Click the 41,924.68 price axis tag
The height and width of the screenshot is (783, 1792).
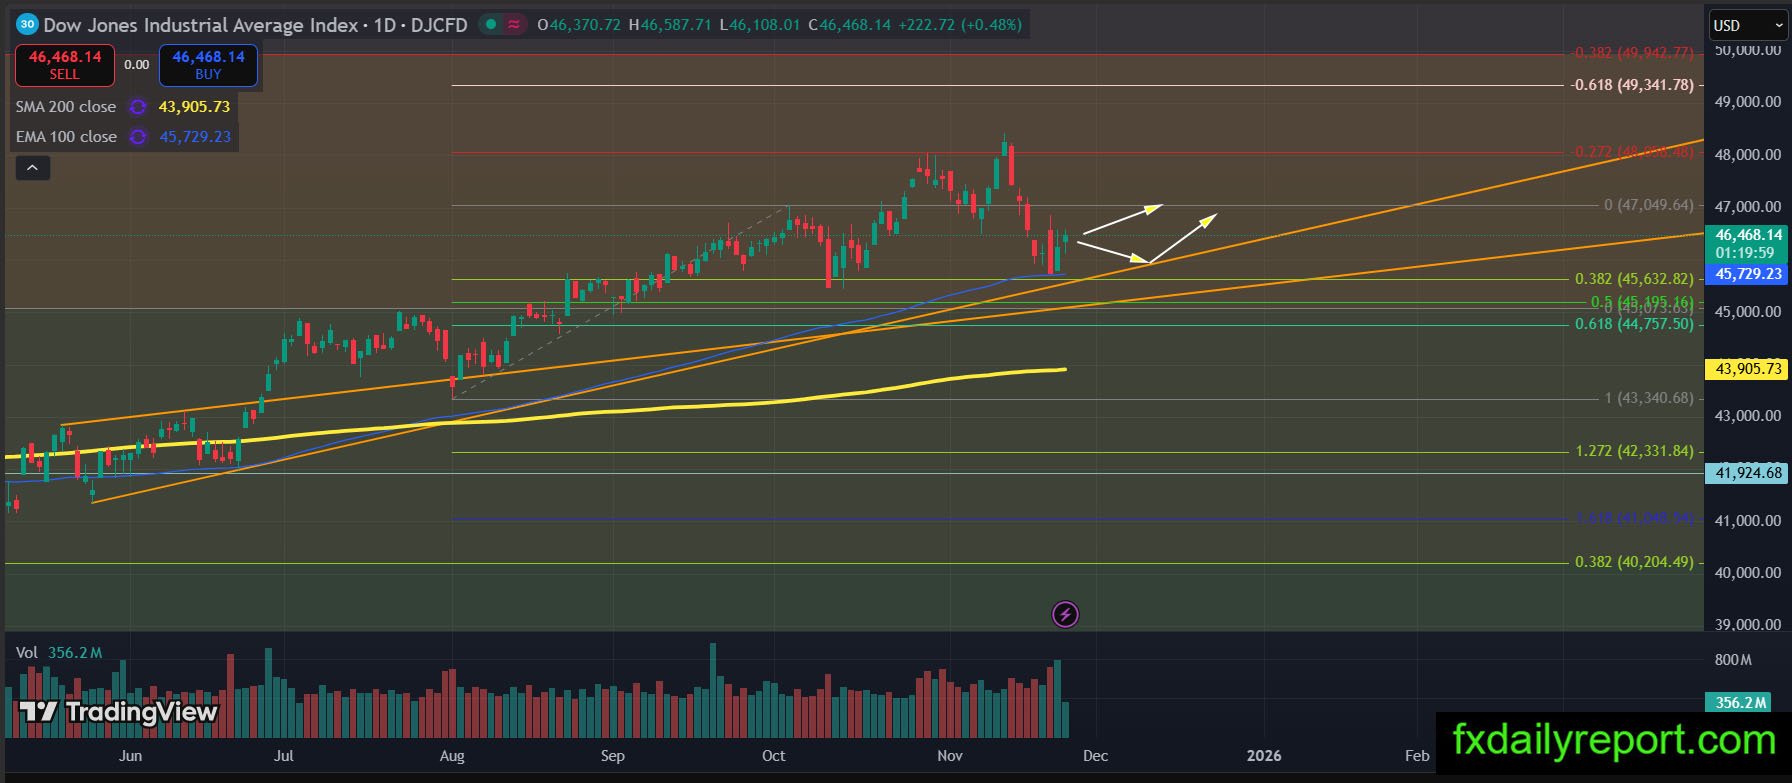click(x=1747, y=473)
